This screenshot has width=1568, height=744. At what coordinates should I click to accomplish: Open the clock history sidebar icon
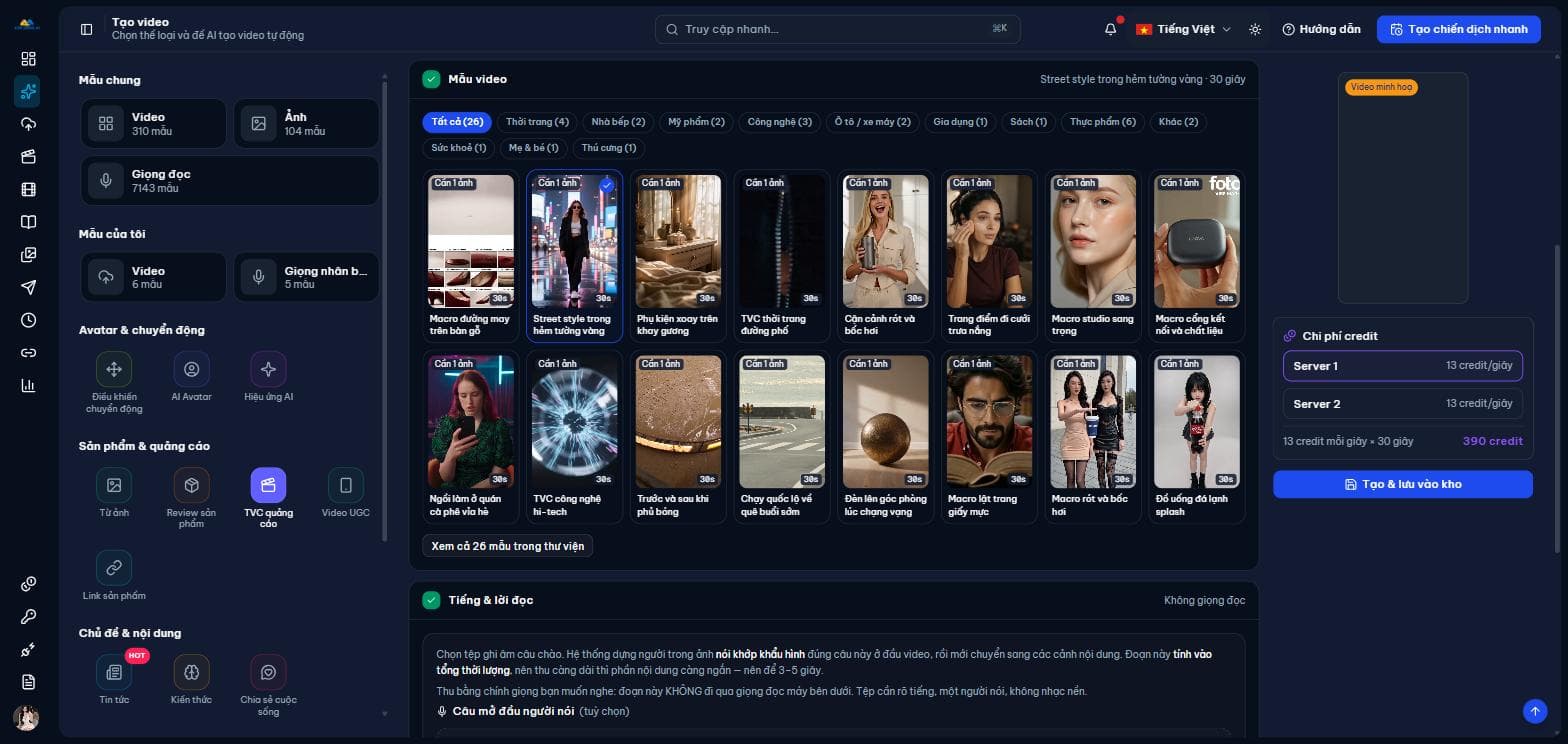(x=28, y=320)
